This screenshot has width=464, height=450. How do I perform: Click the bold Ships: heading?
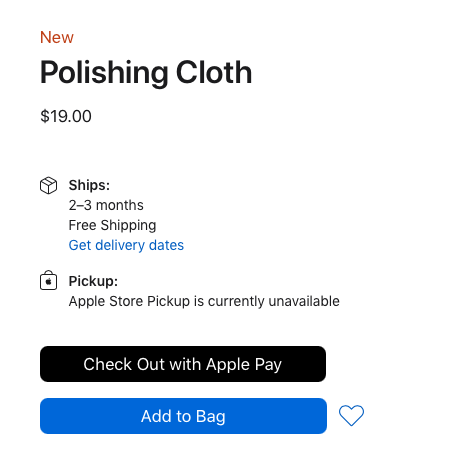coord(89,185)
